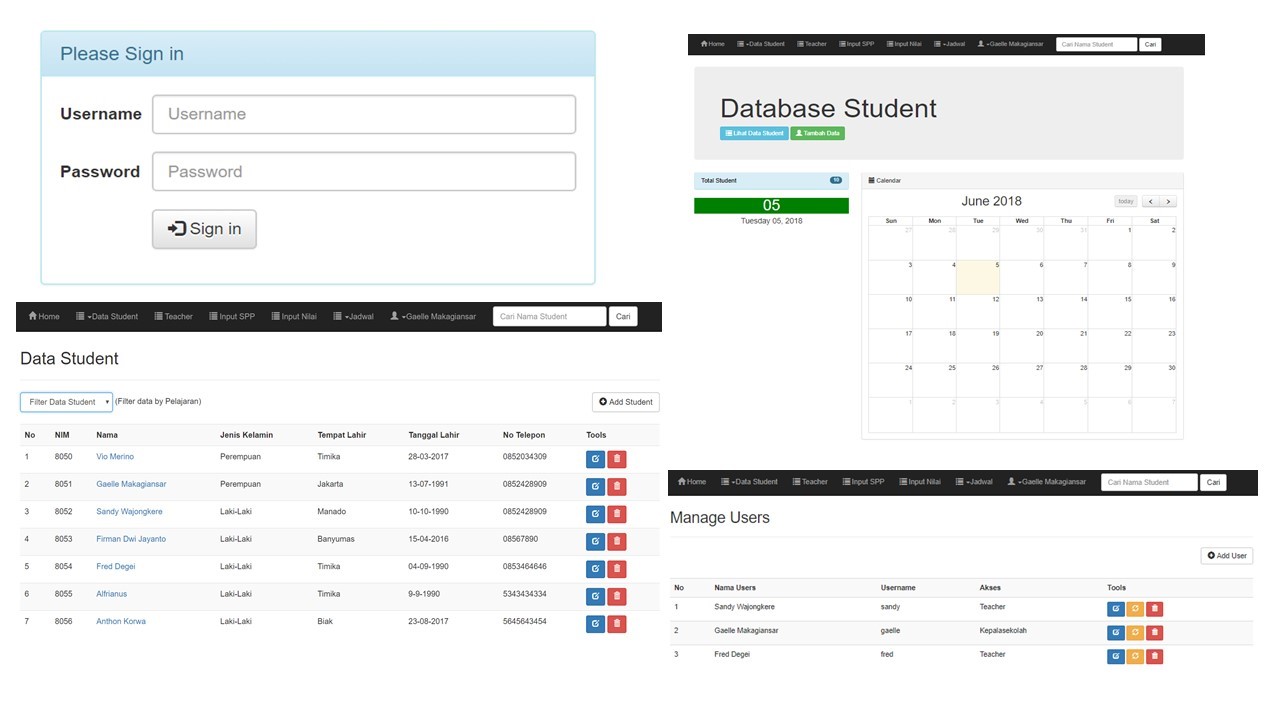Go to Home in Data Student navbar

click(x=44, y=317)
